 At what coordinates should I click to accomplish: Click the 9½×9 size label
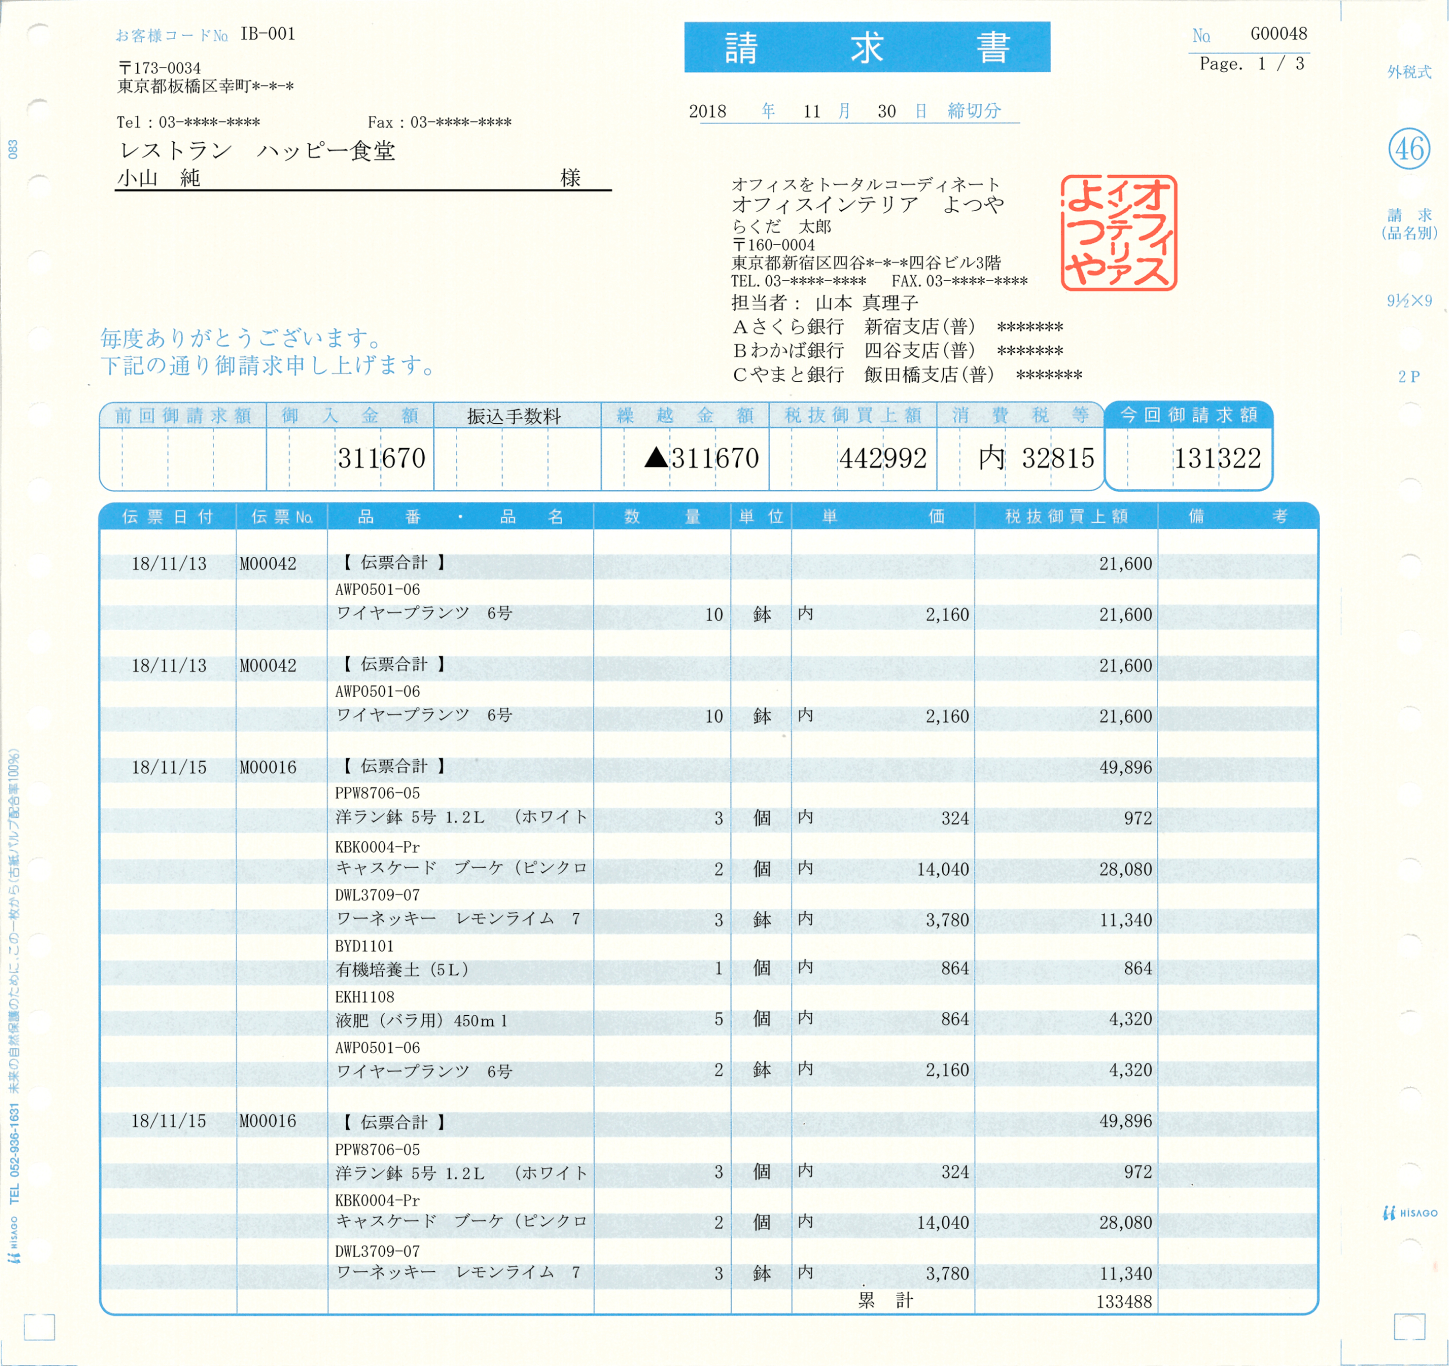(1409, 300)
